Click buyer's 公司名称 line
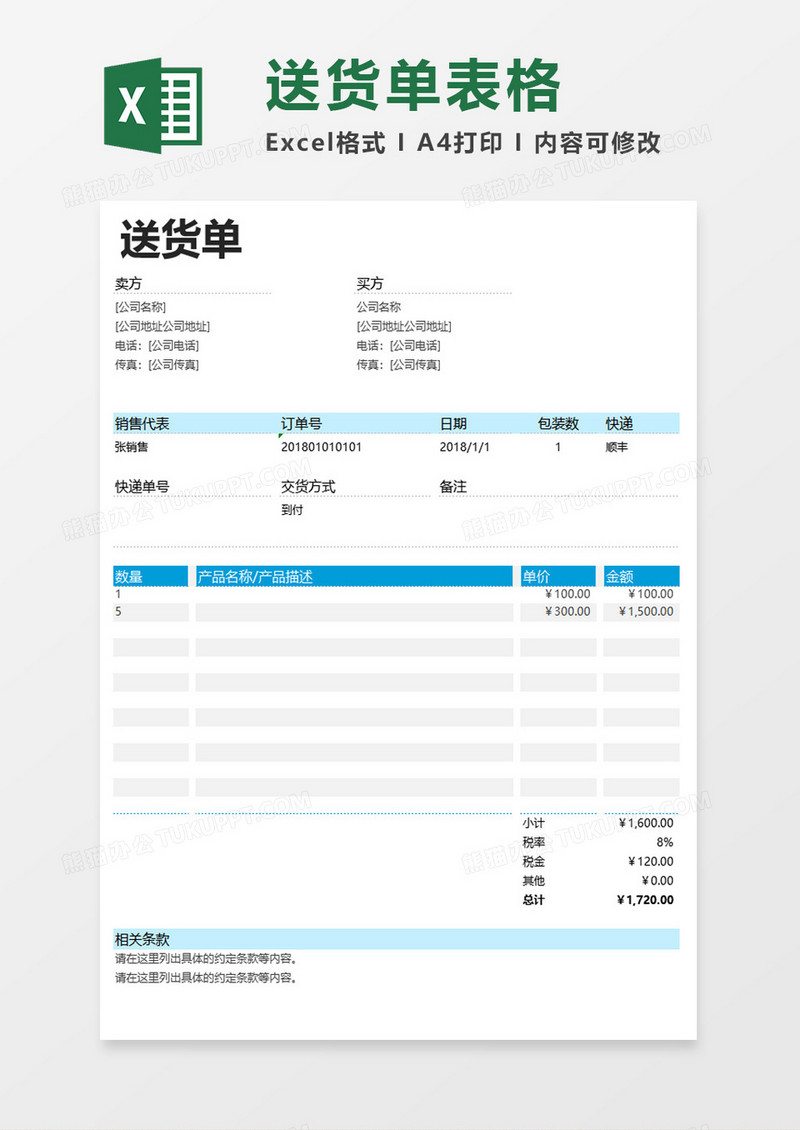 [x=378, y=307]
